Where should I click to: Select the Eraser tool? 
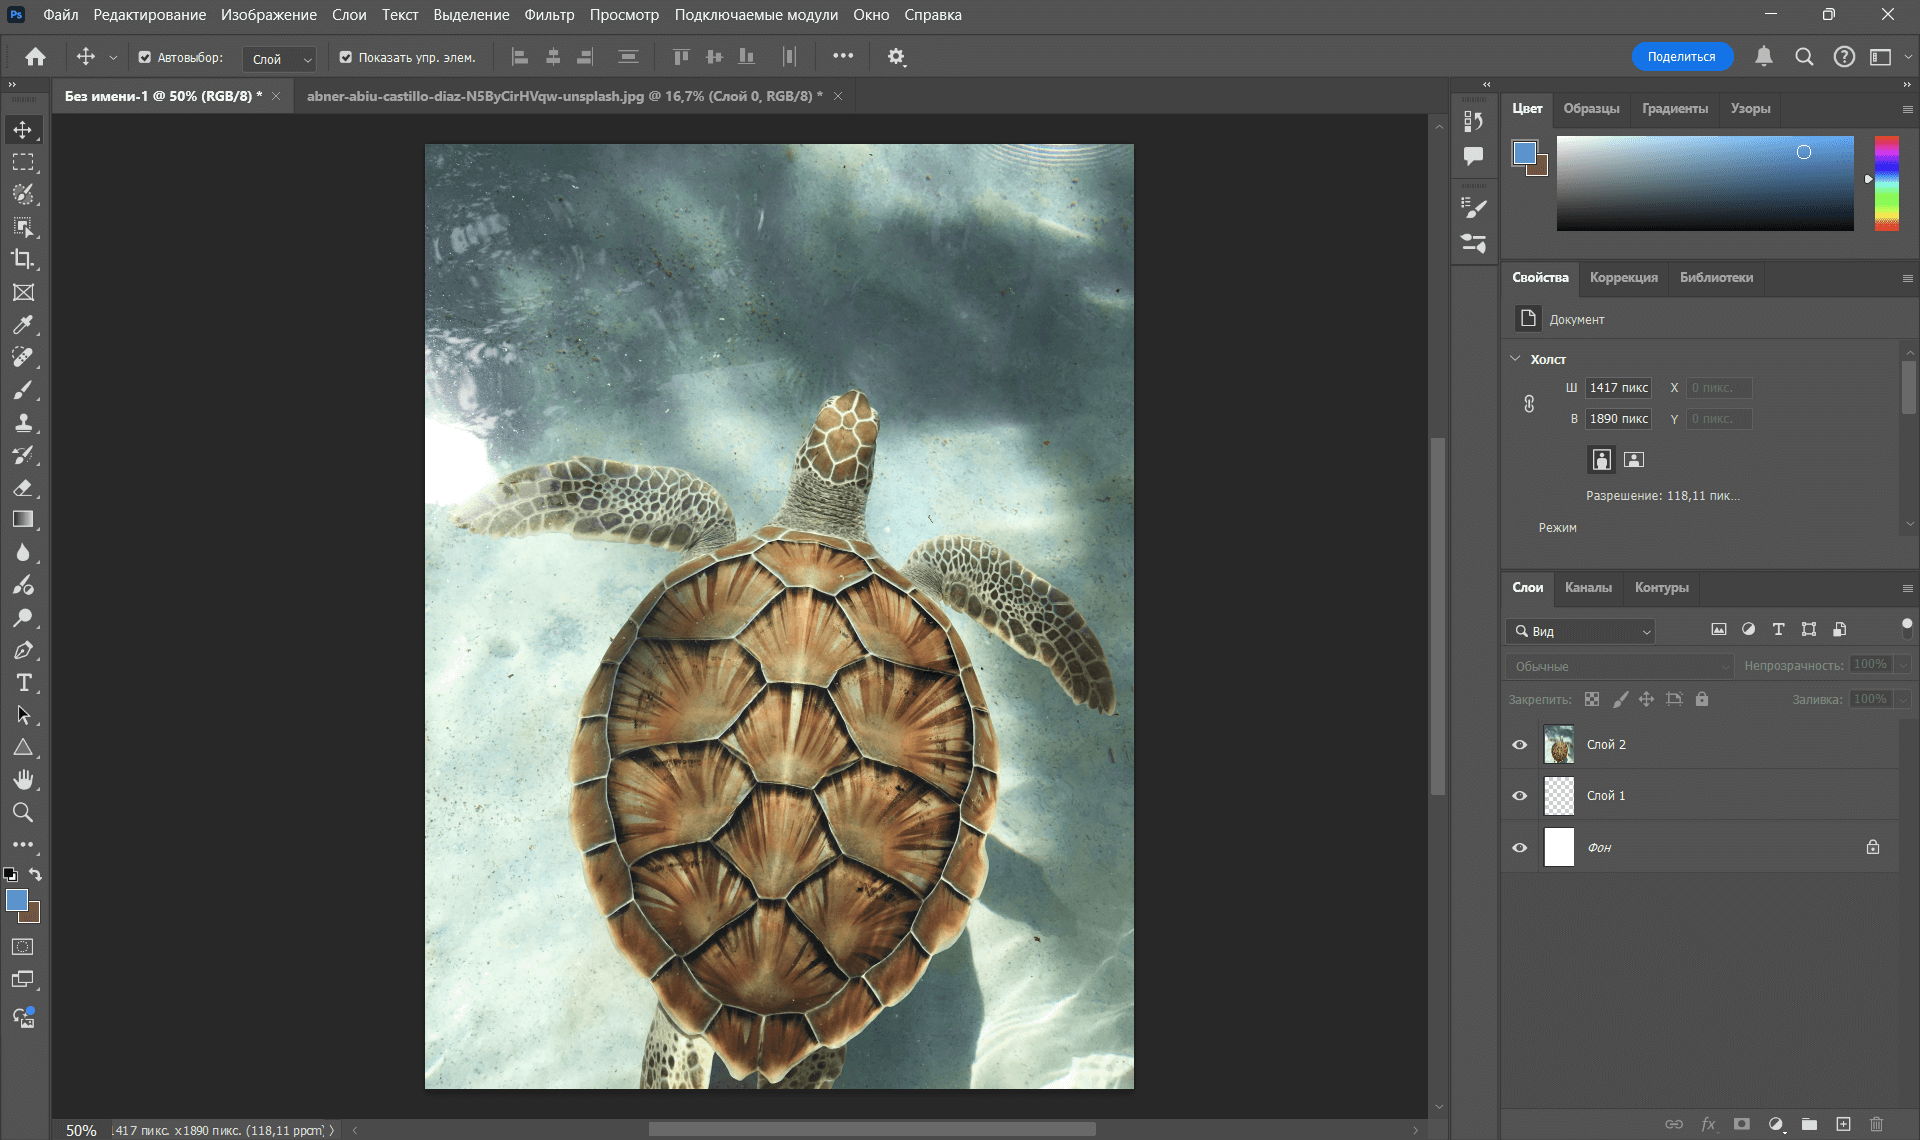[23, 488]
